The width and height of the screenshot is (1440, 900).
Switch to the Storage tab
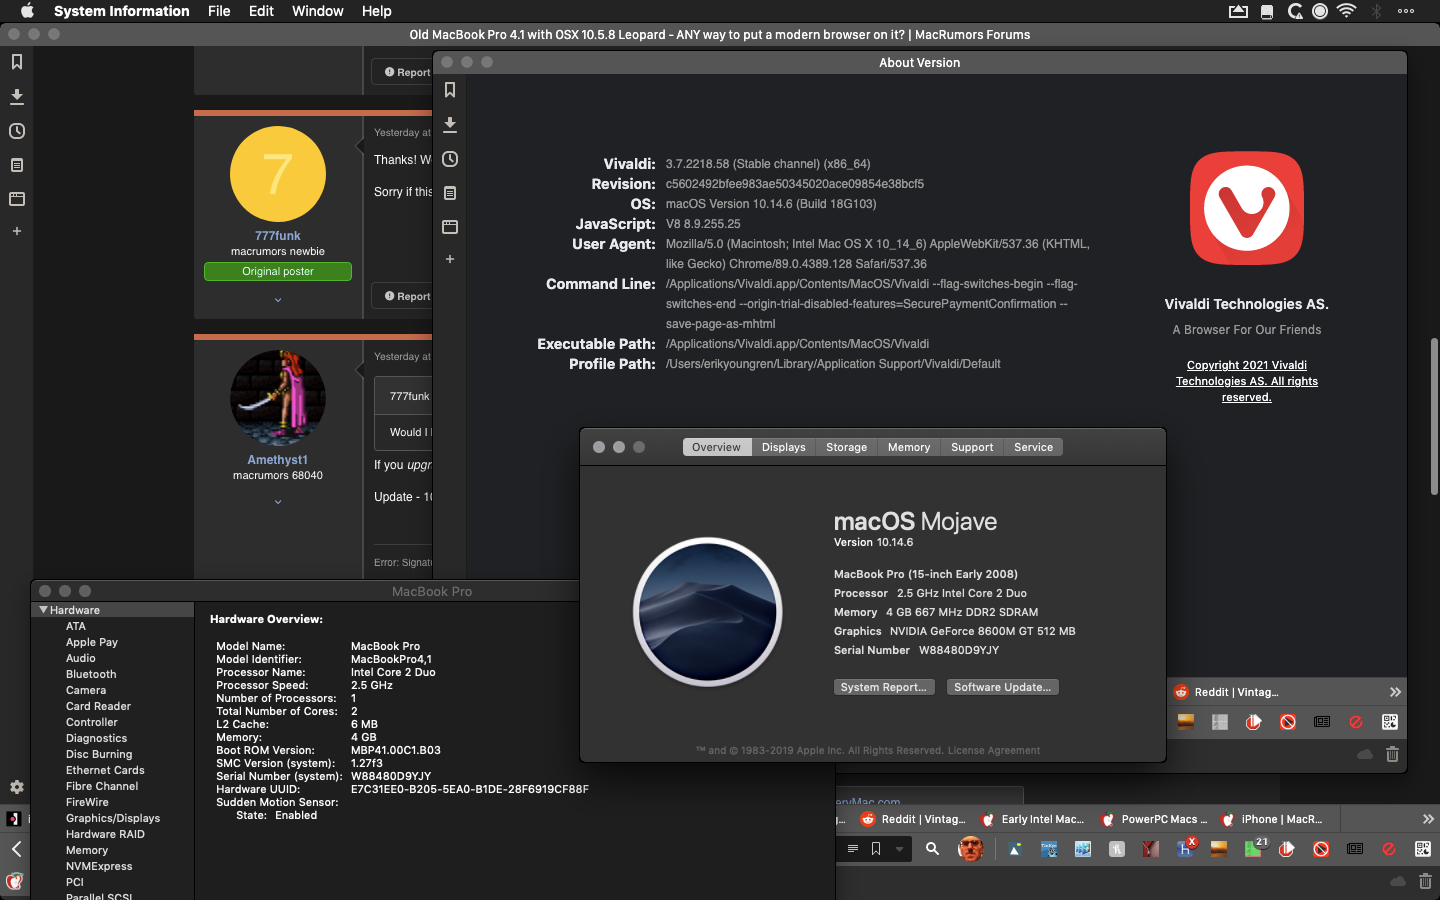[846, 447]
